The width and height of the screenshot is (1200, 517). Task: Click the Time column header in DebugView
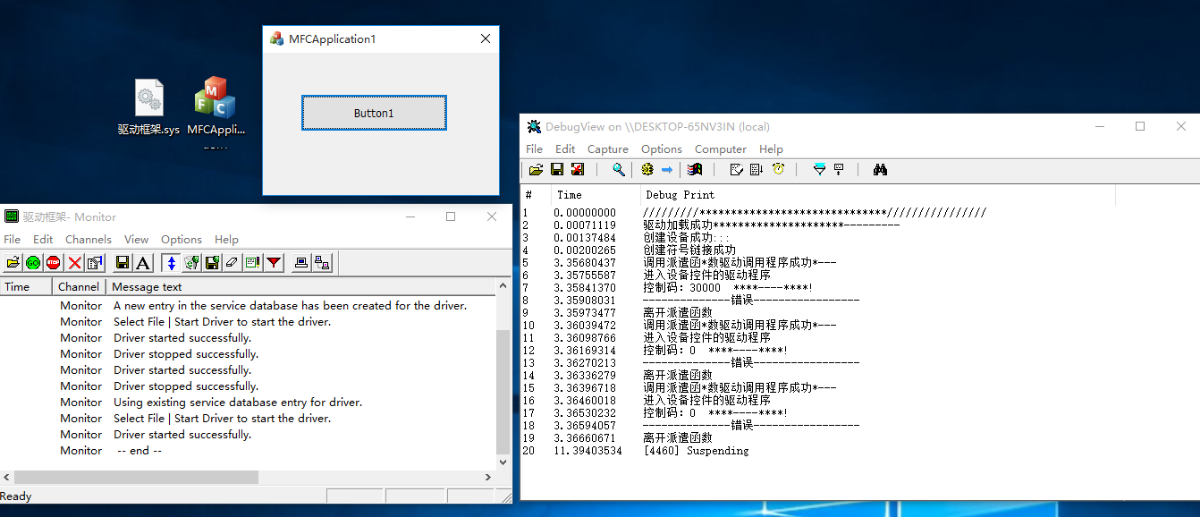coord(595,195)
